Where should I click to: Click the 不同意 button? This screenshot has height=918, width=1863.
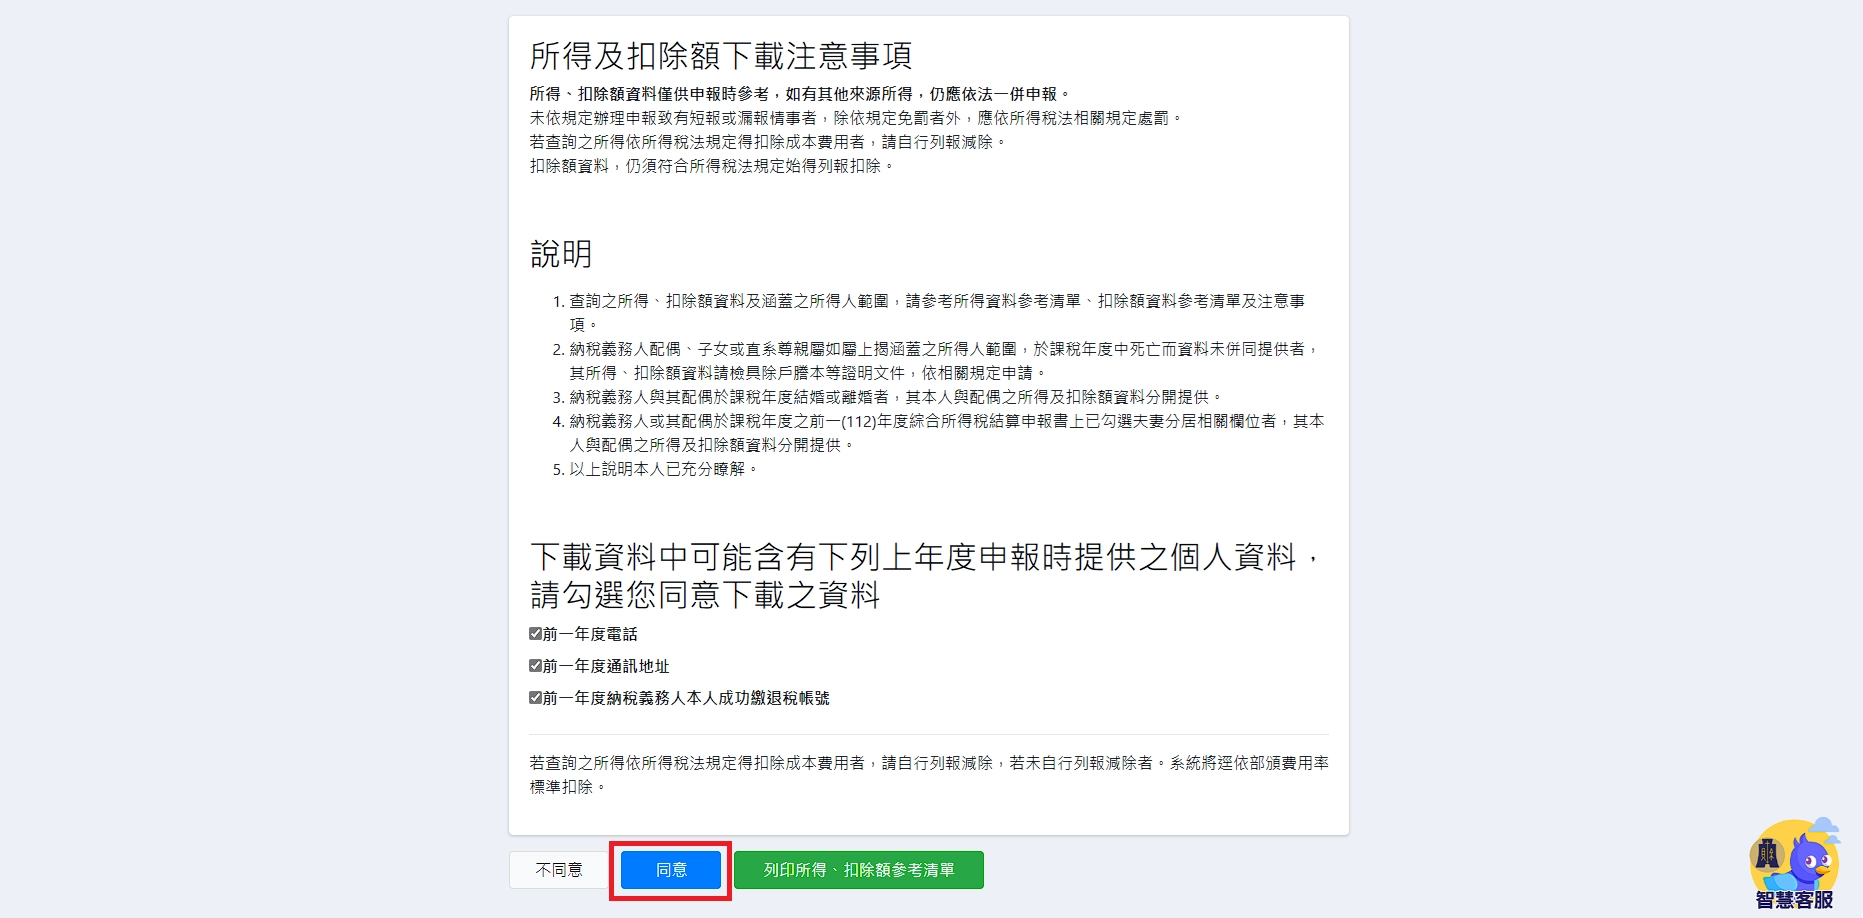tap(559, 870)
